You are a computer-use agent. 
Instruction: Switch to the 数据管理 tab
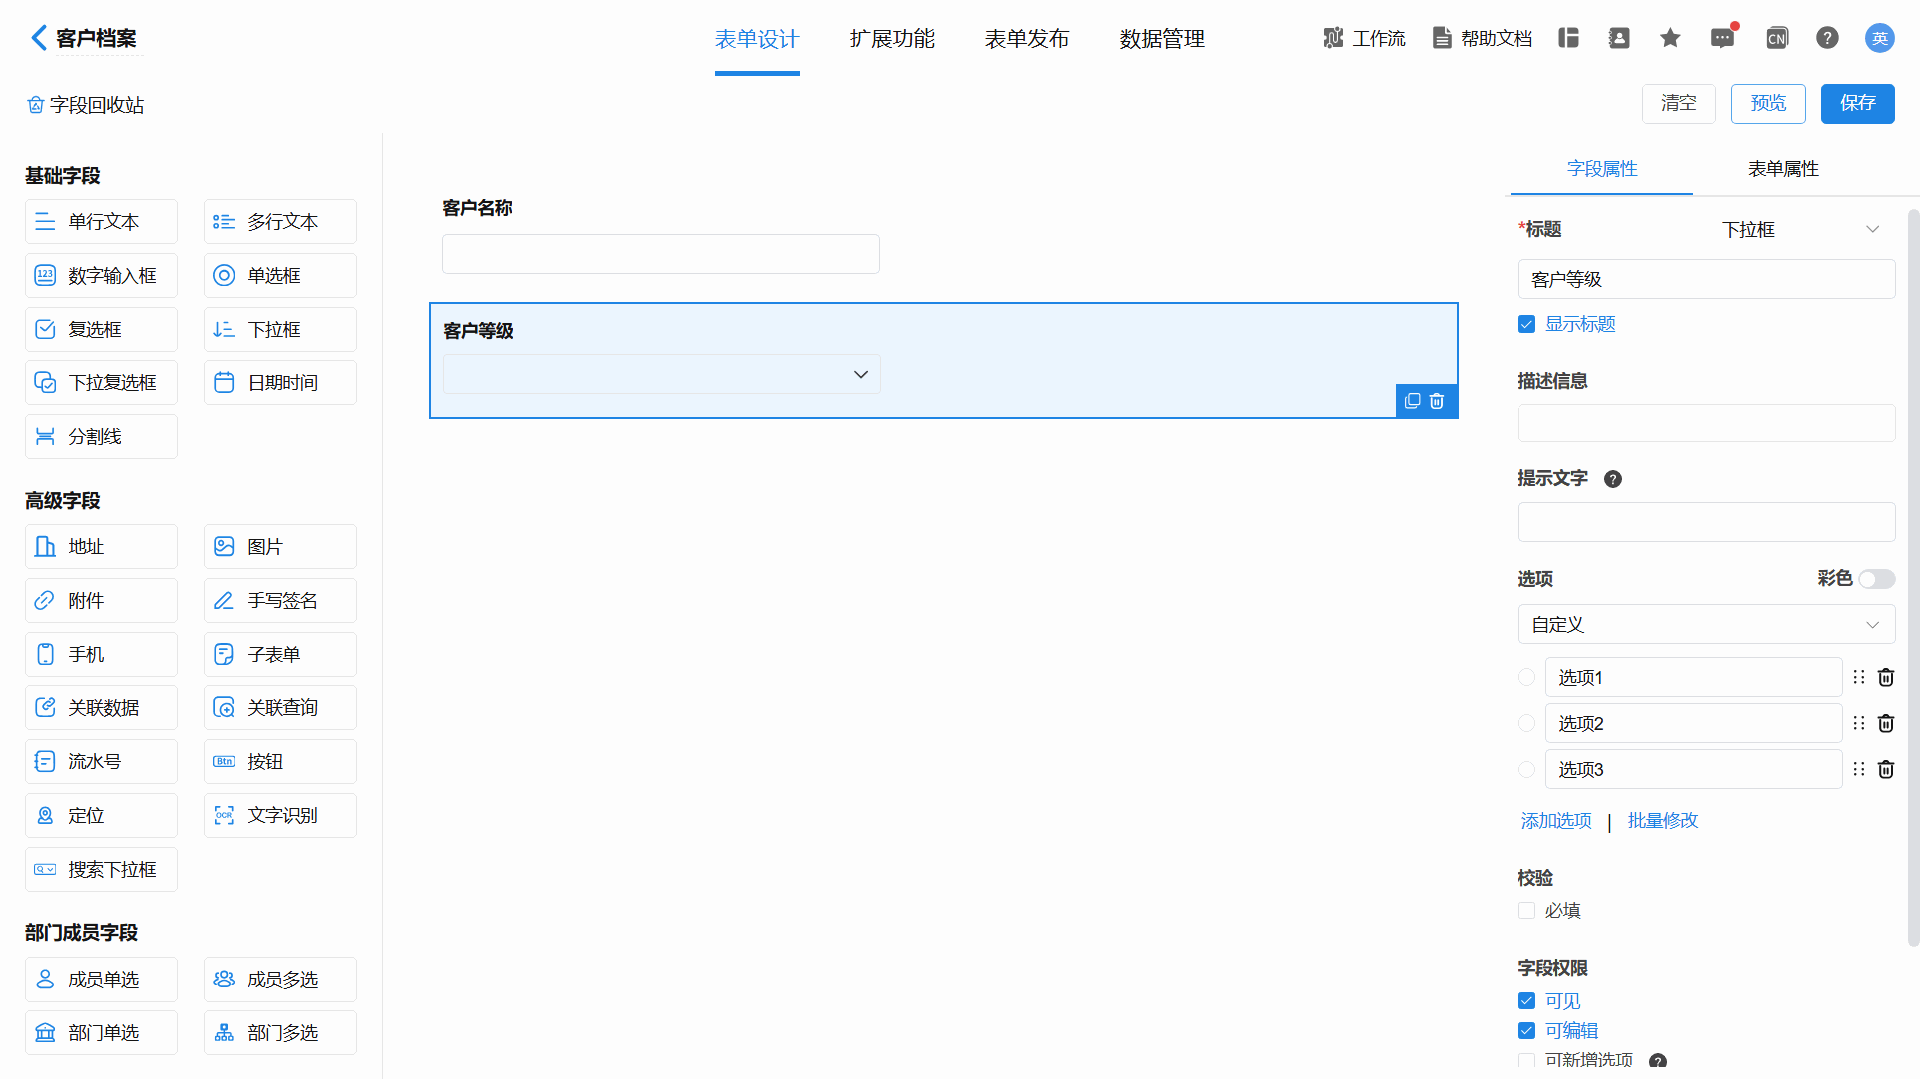point(1162,39)
